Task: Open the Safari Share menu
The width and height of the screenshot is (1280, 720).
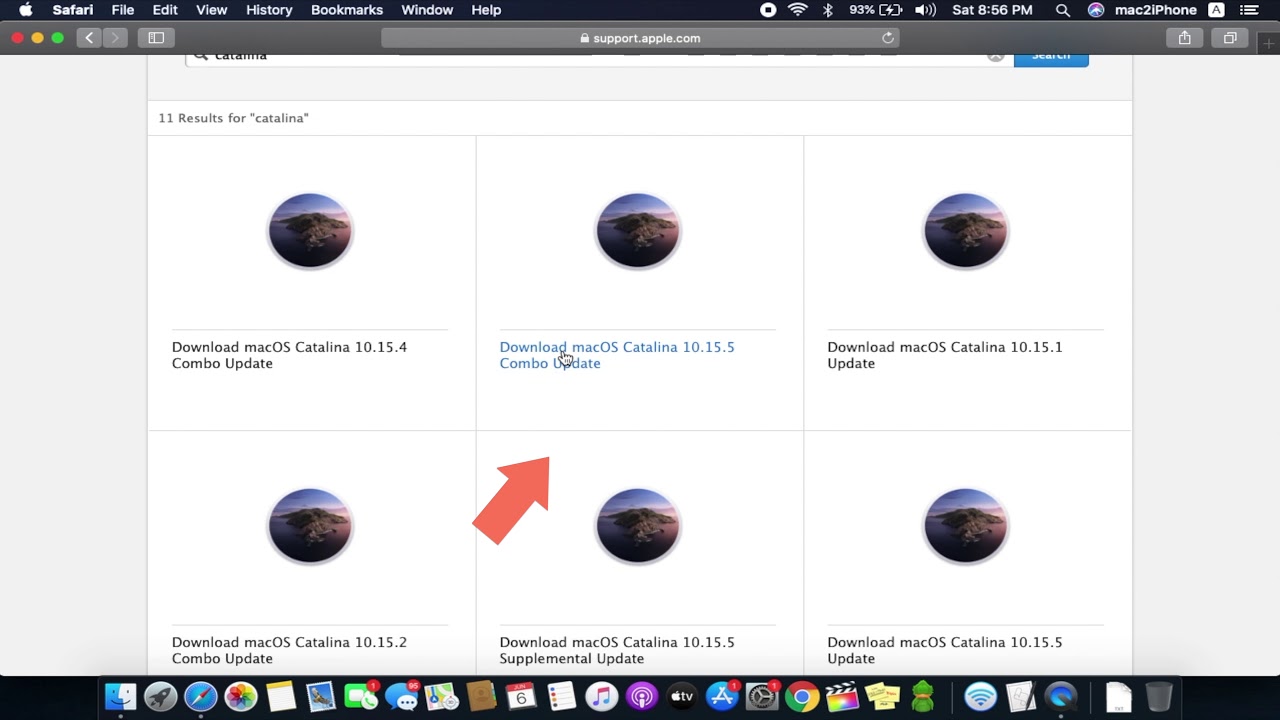Action: 1184,38
